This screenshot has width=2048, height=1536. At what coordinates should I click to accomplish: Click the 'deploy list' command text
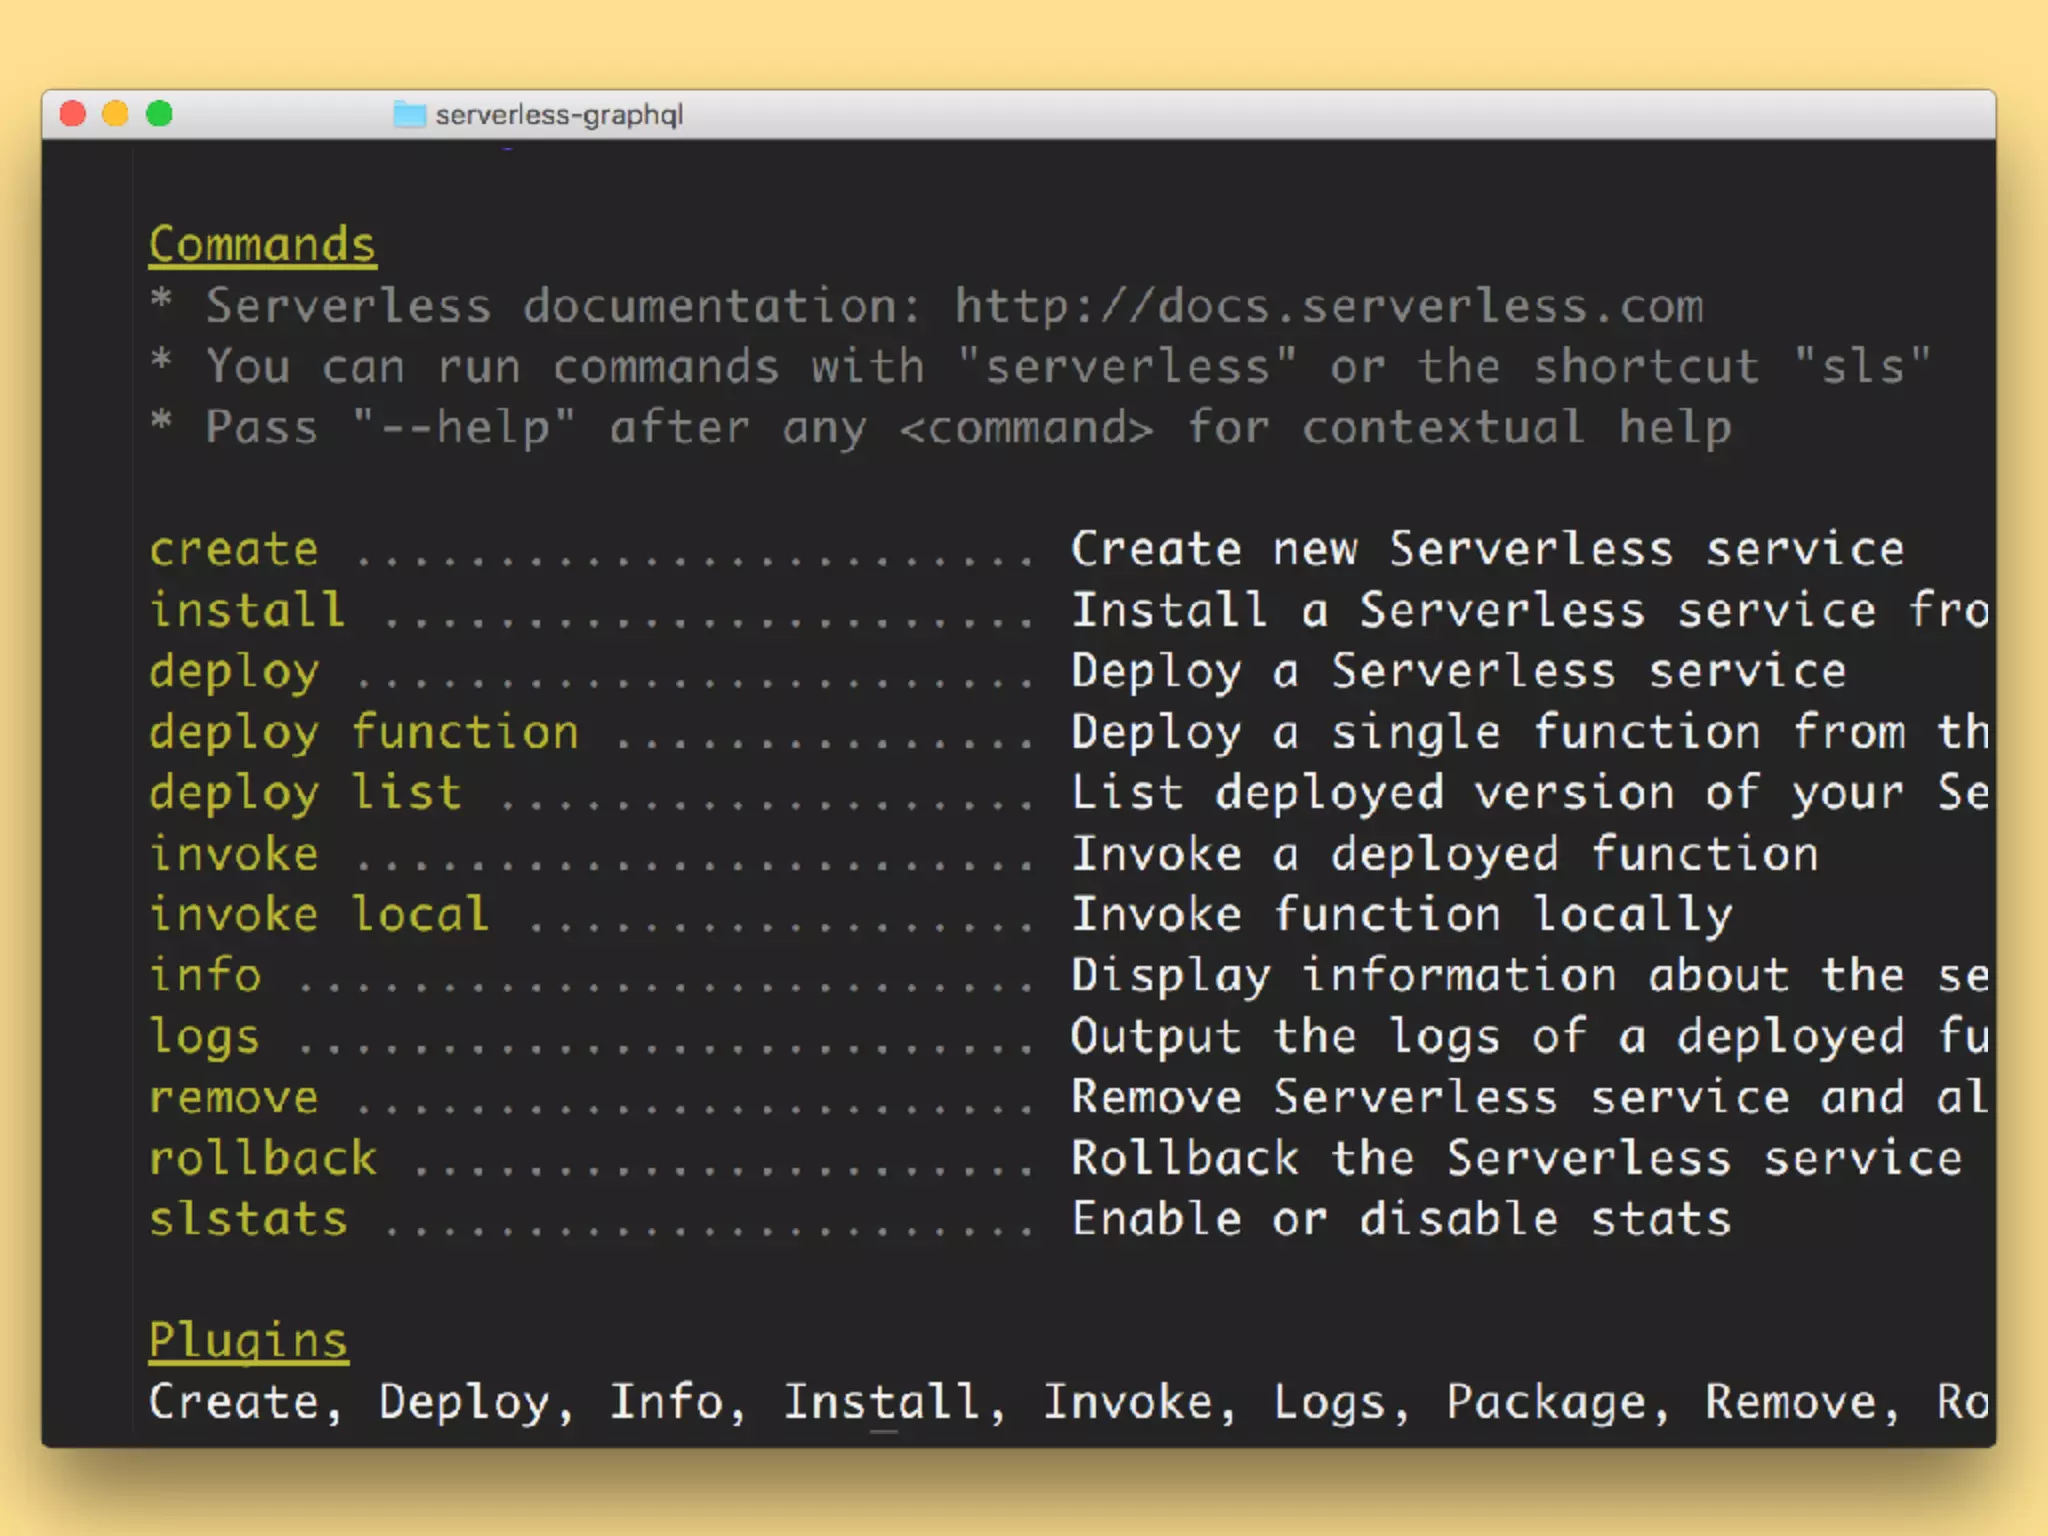tap(305, 793)
